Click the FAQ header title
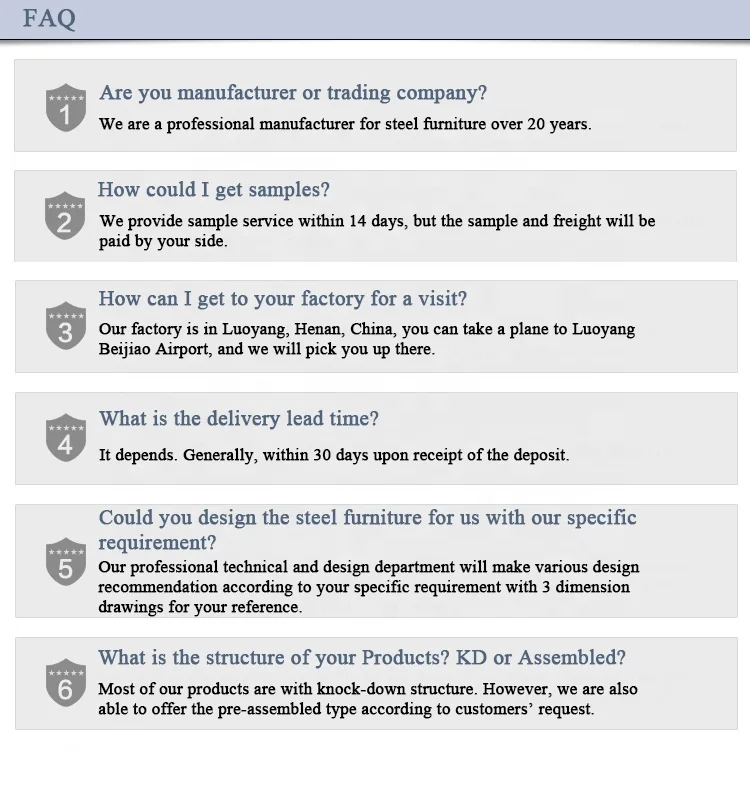 click(x=49, y=18)
